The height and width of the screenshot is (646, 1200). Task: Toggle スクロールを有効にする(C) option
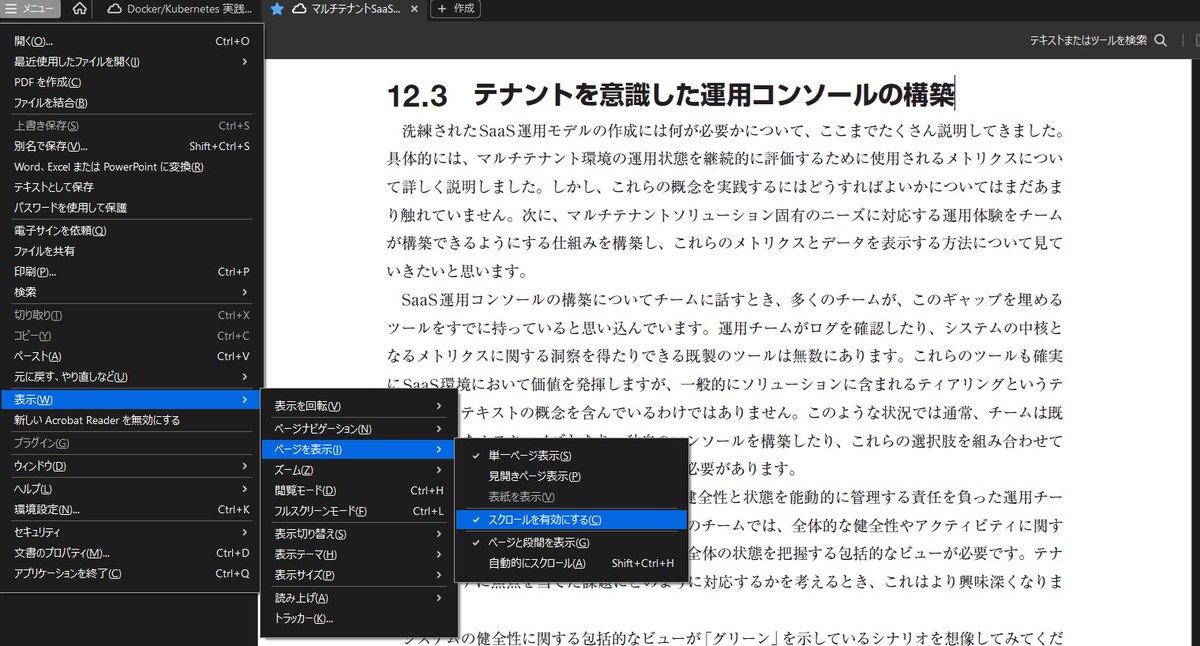[x=573, y=520]
